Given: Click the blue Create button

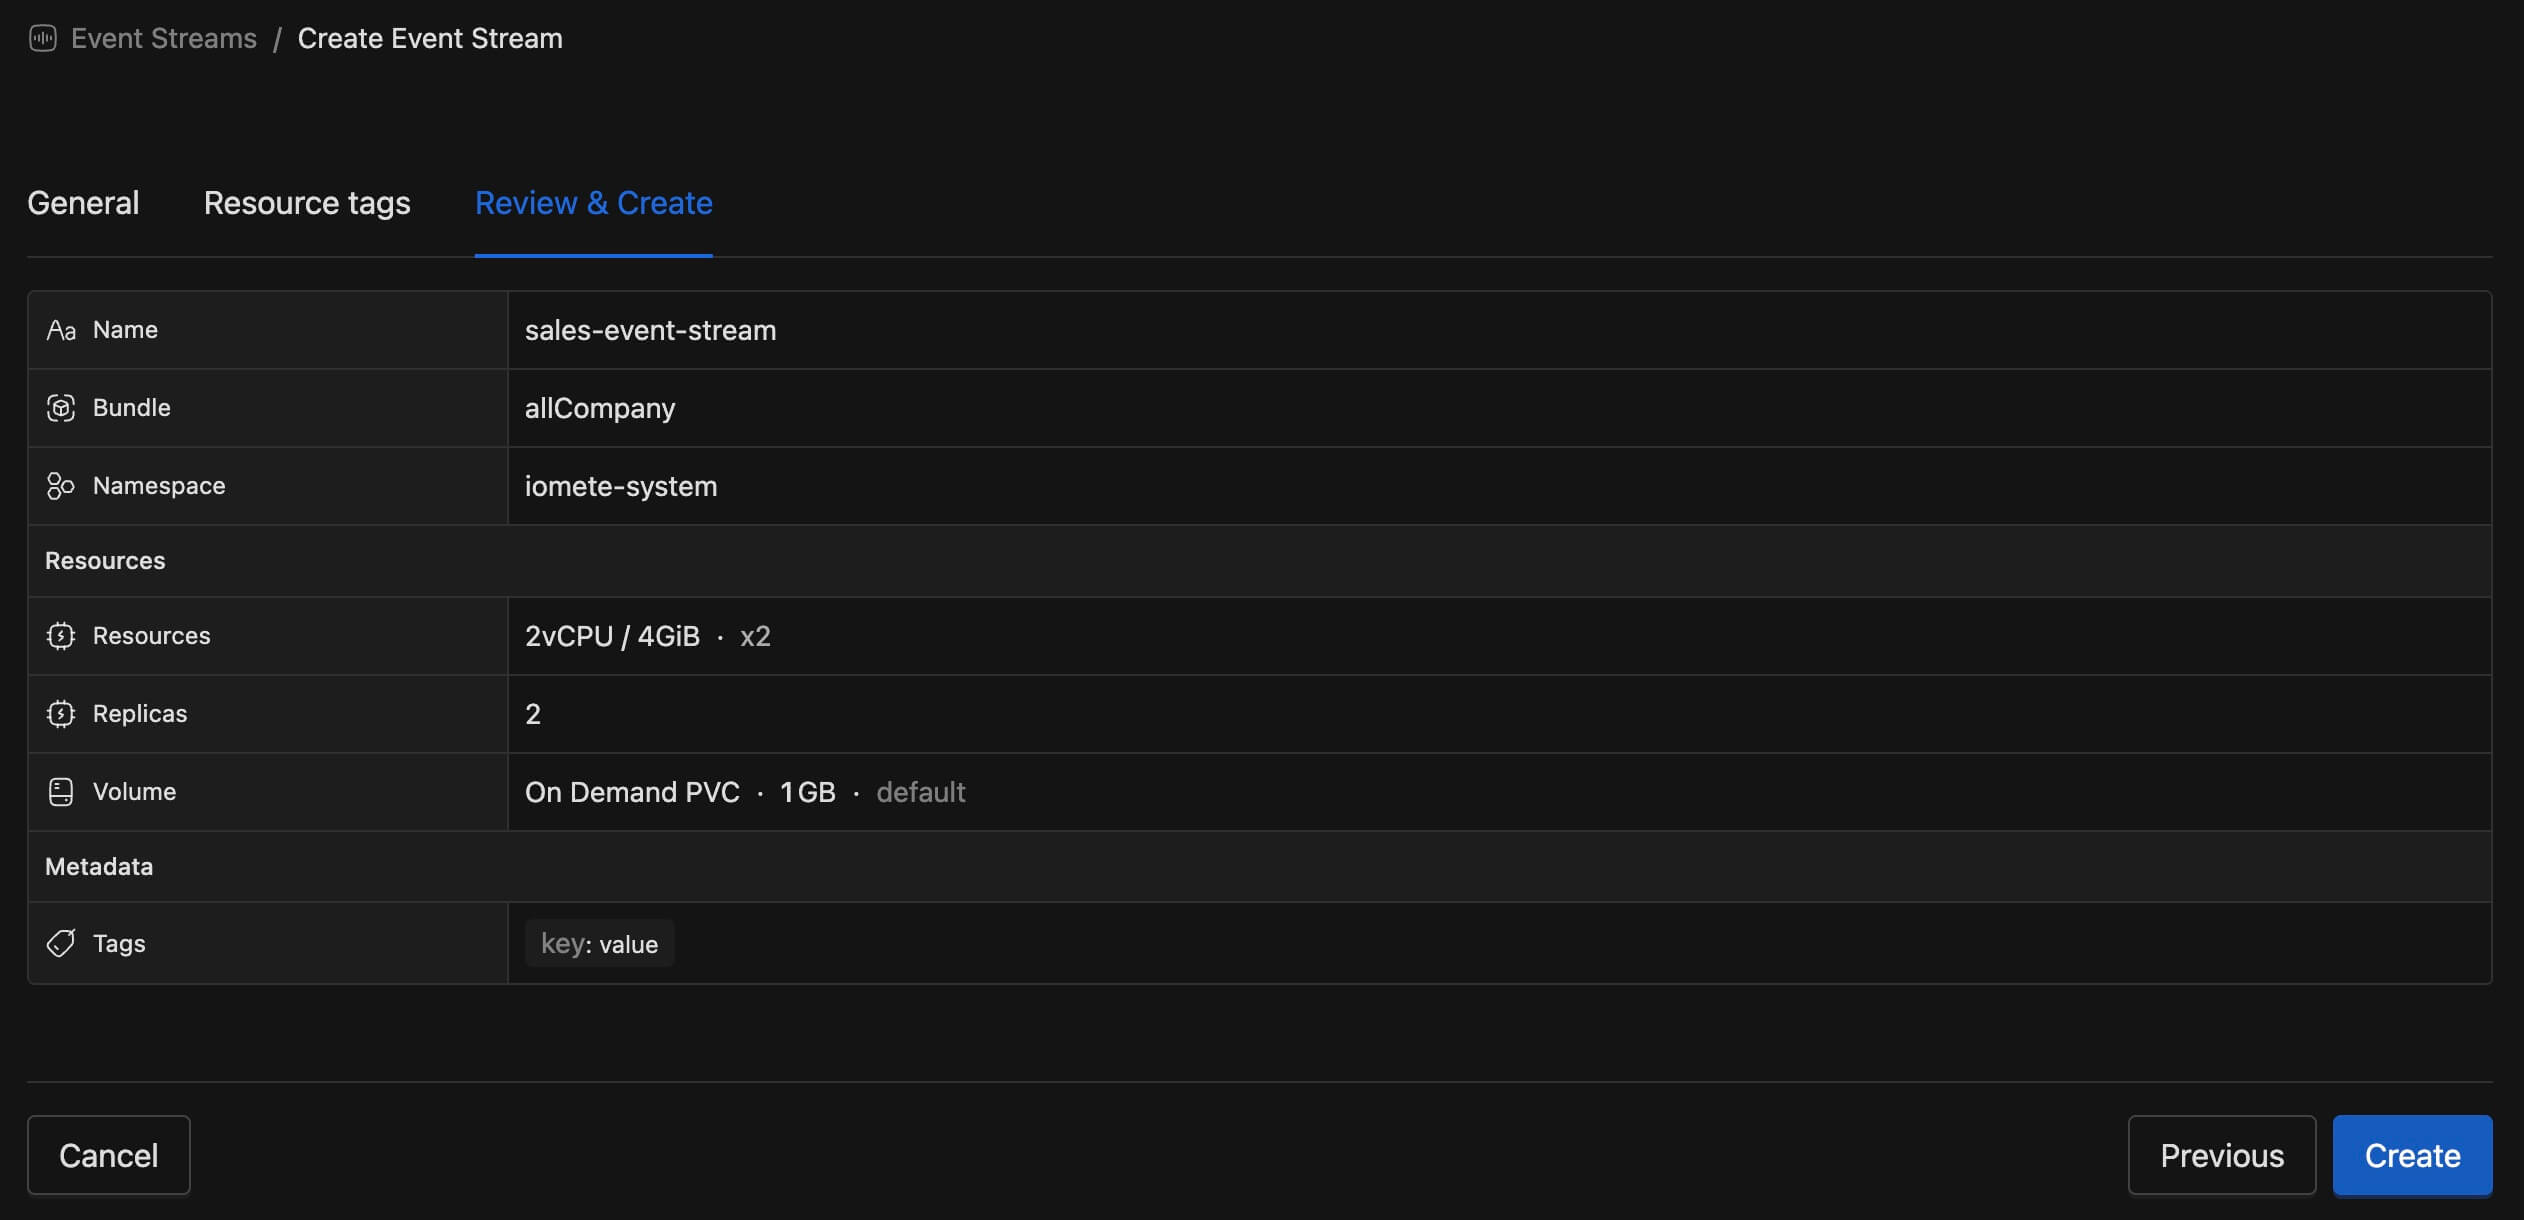Looking at the screenshot, I should click(x=2411, y=1155).
